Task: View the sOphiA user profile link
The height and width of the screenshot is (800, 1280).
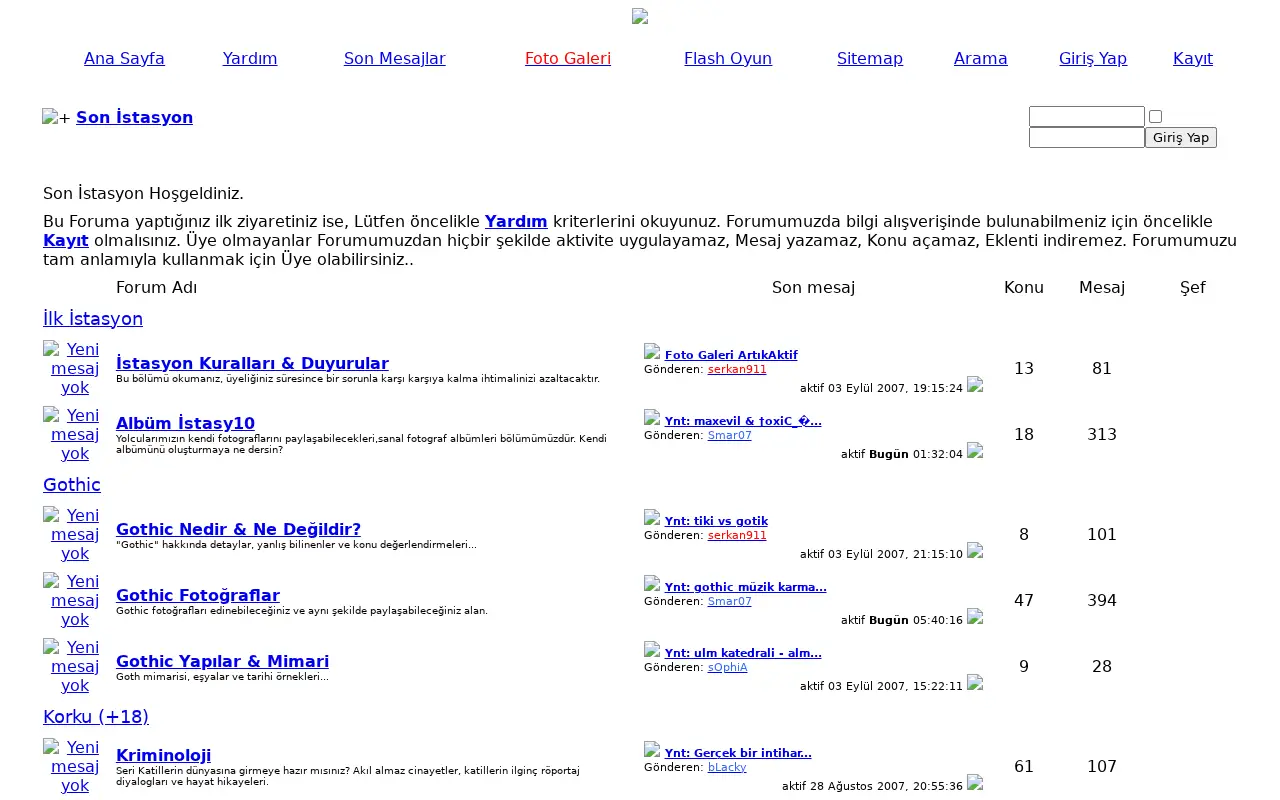Action: [x=727, y=667]
